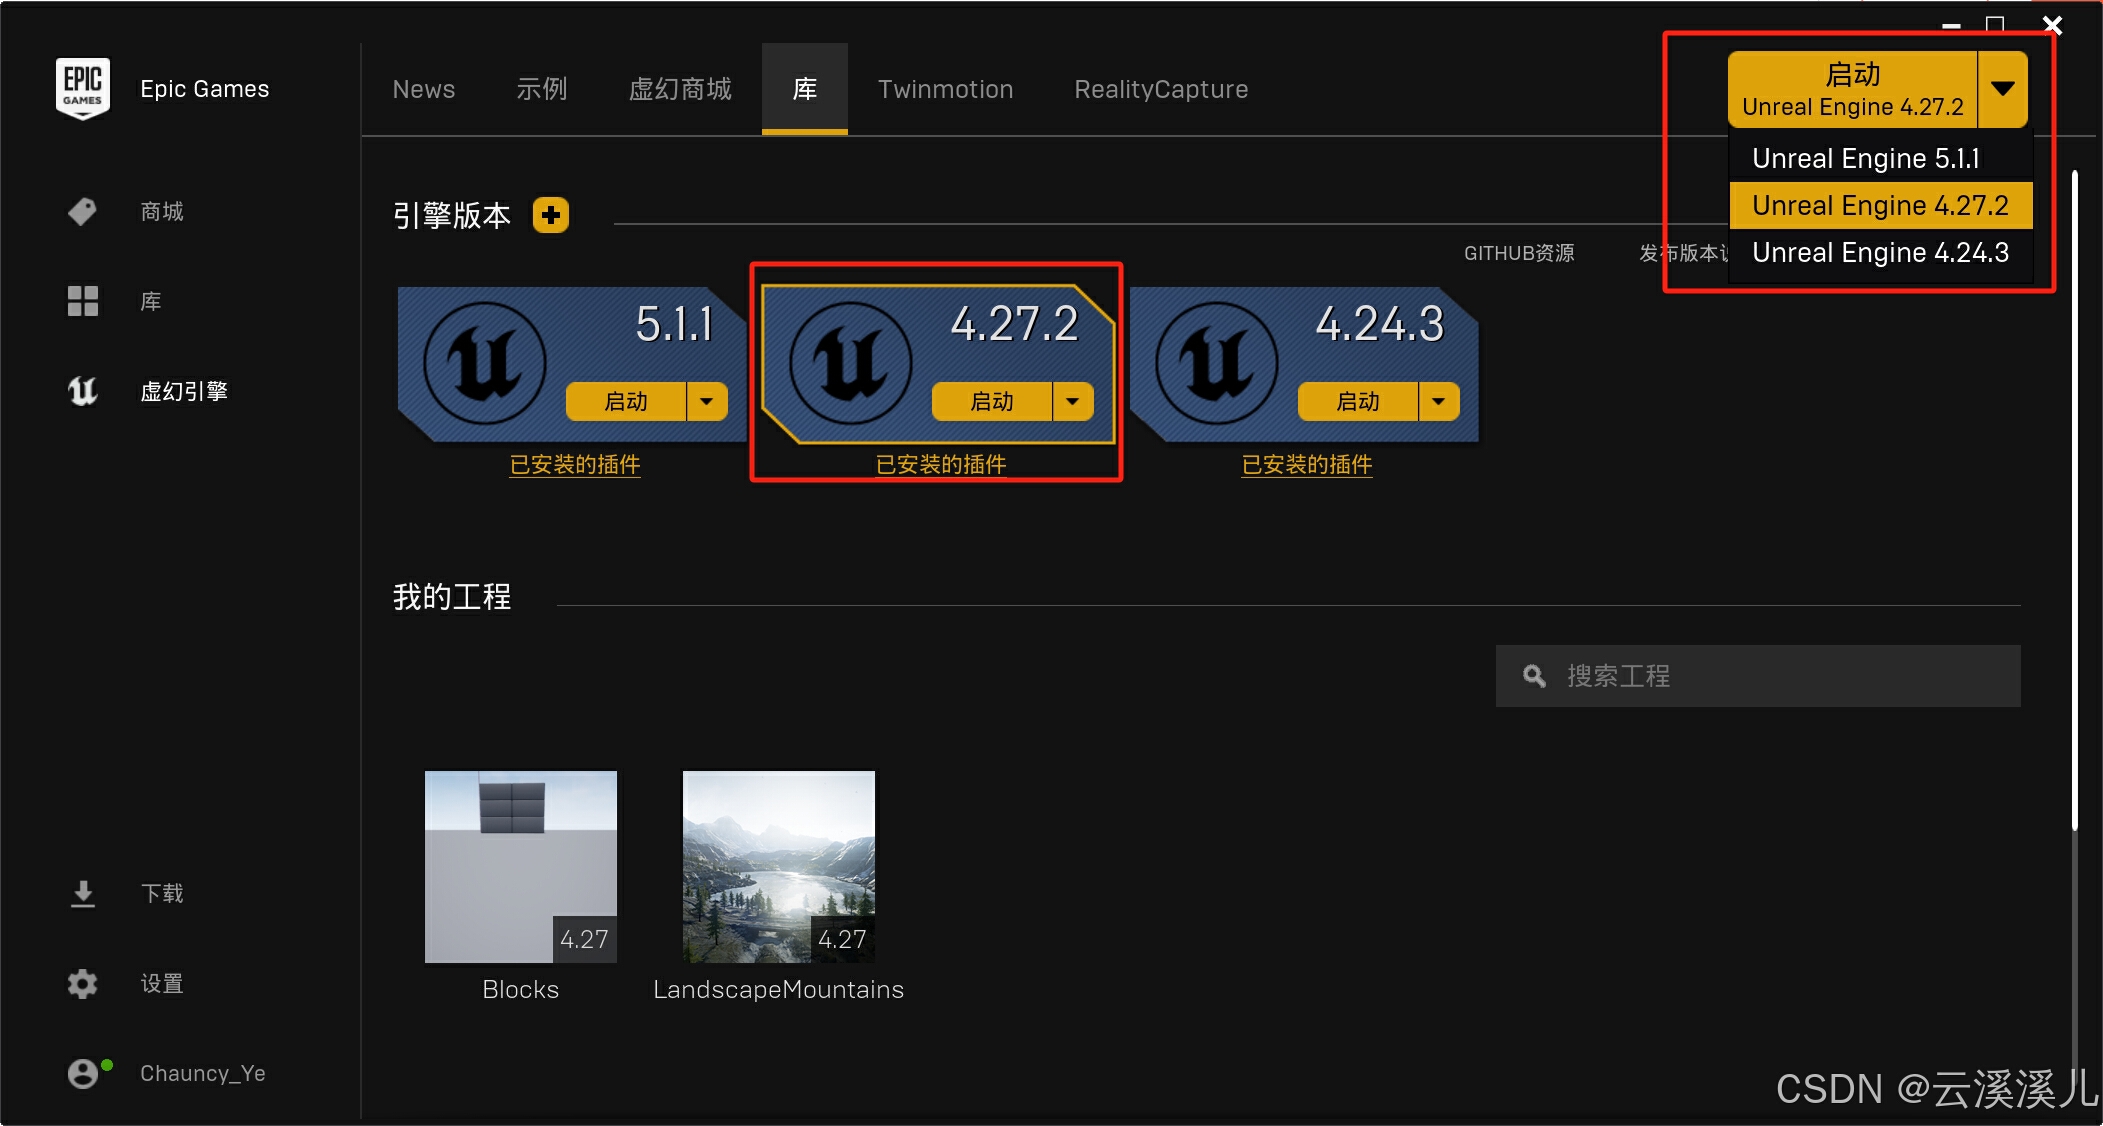Collapse the top-right launch version dropdown arrow
The width and height of the screenshot is (2103, 1126).
coord(2003,89)
